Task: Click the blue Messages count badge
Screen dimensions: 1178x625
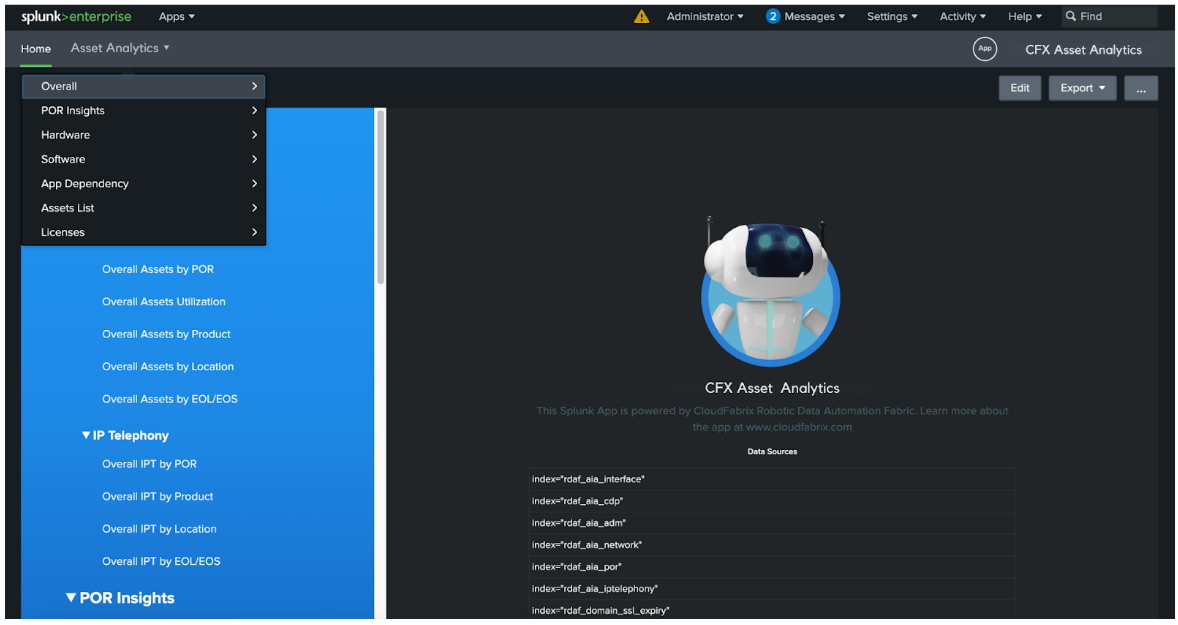Action: 773,17
